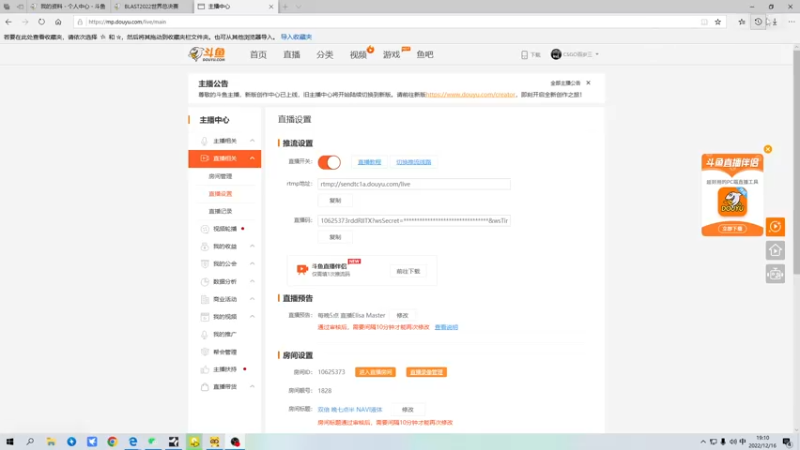Screen dimensions: 800x450
Task: Expand the 我的公会 section chevron
Action: tap(252, 264)
